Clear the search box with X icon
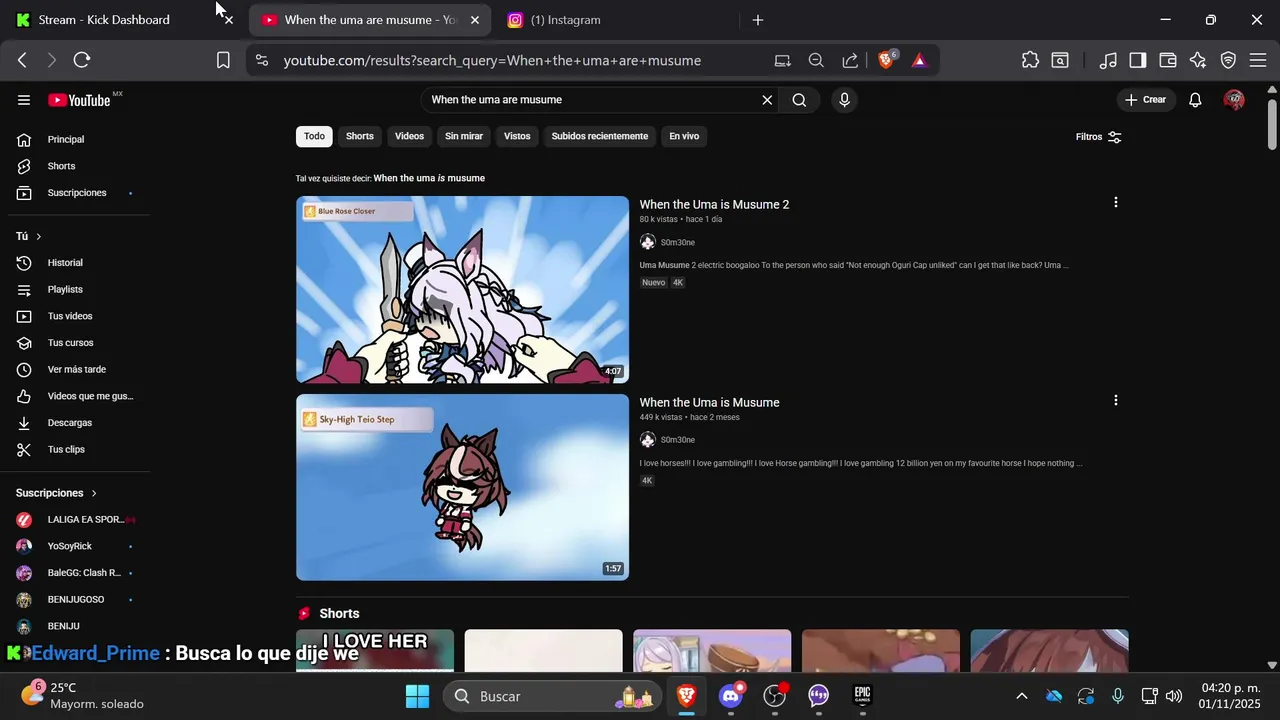This screenshot has height=720, width=1280. click(x=767, y=100)
